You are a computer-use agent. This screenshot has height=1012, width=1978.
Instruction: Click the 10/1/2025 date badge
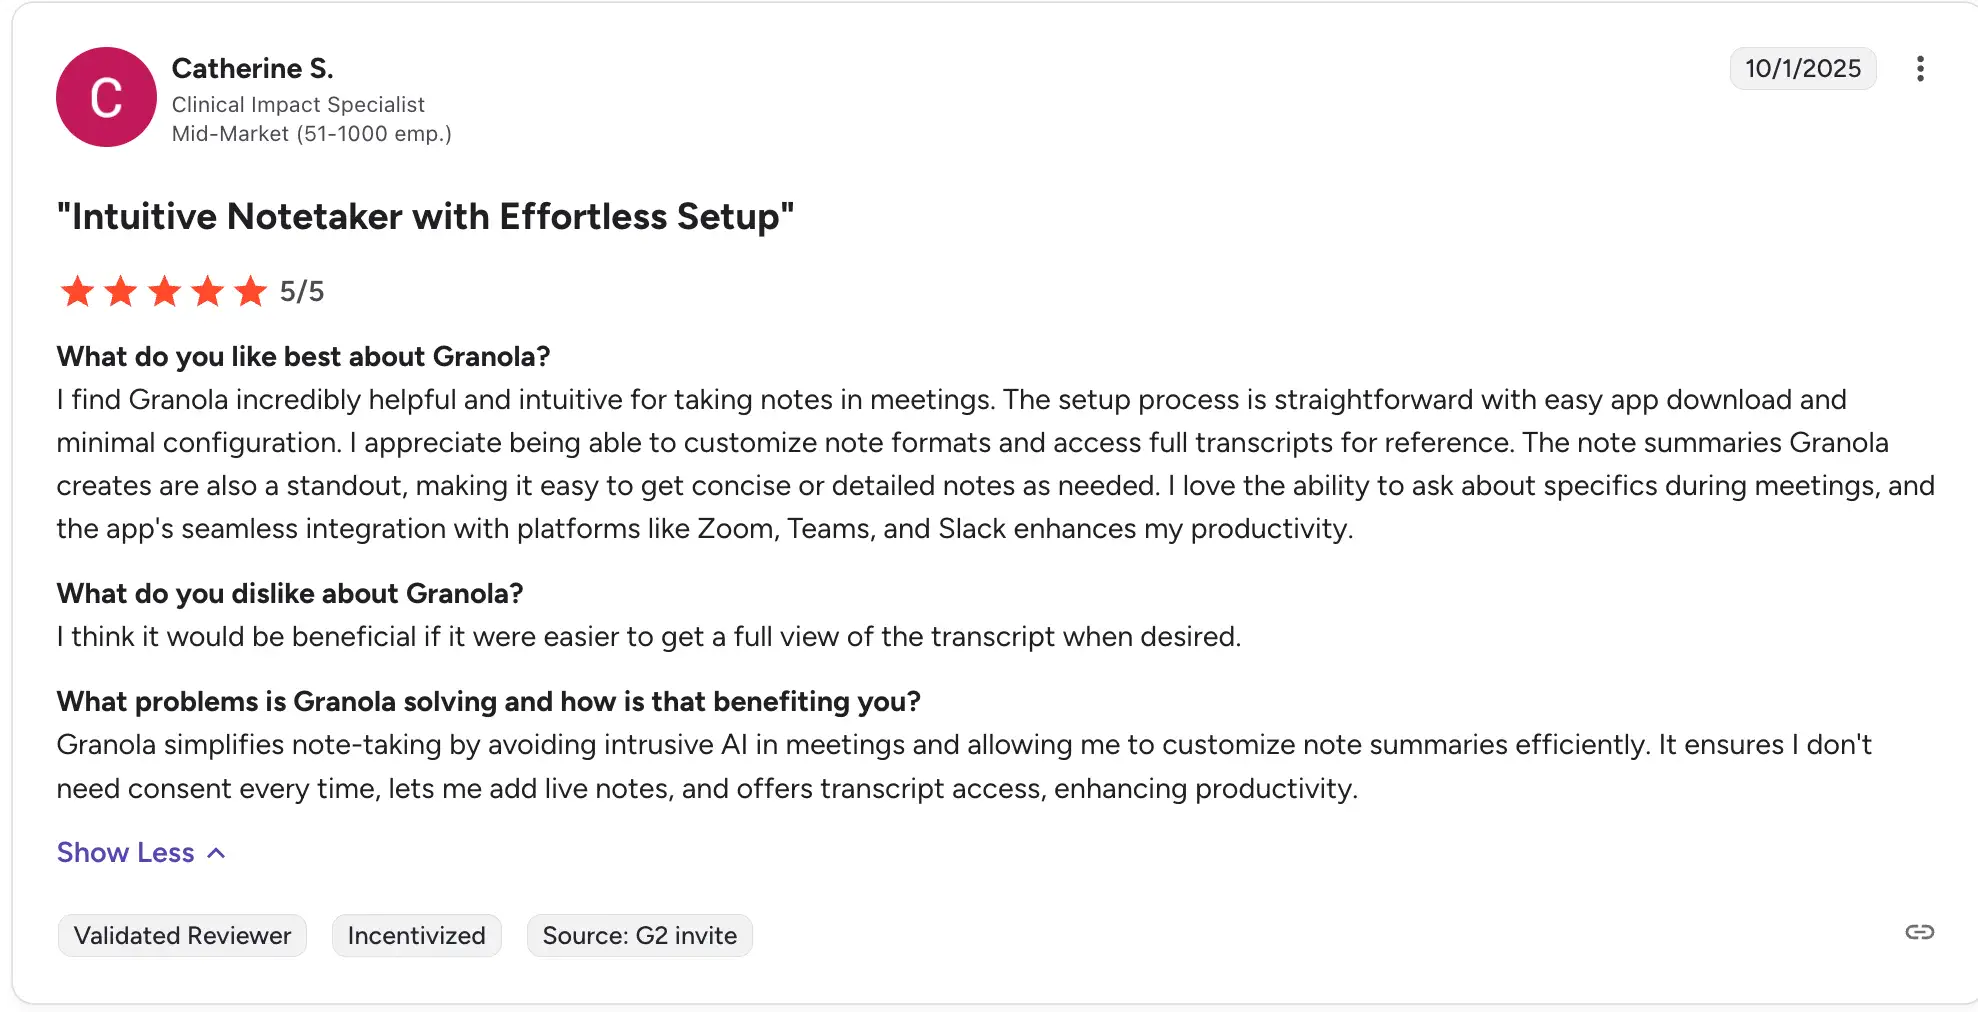pyautogui.click(x=1802, y=69)
